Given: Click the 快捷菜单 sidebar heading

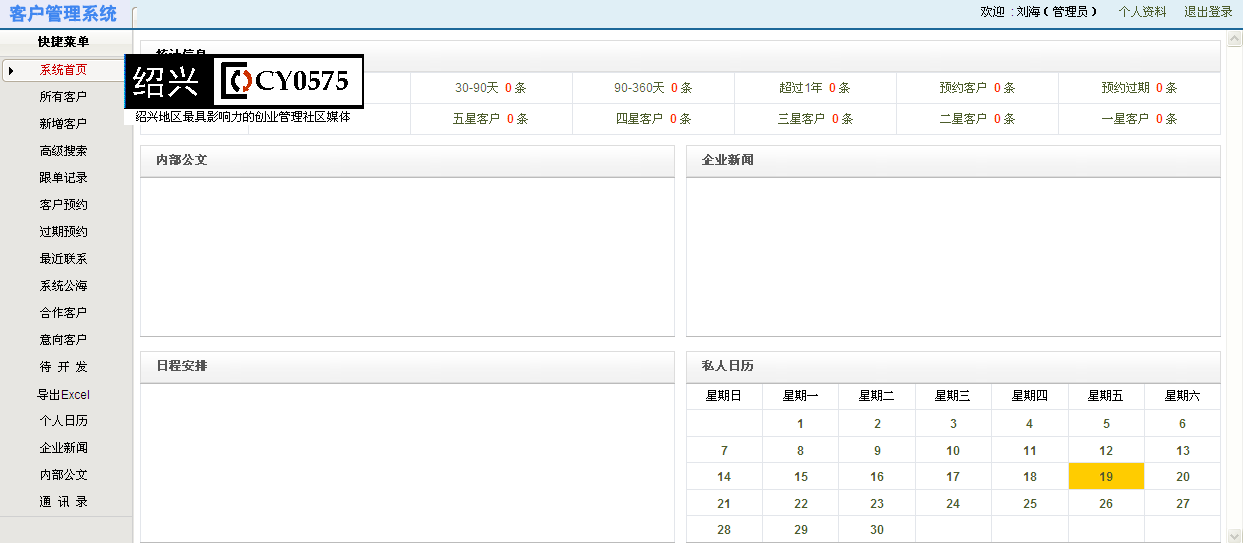Looking at the screenshot, I should [x=63, y=42].
